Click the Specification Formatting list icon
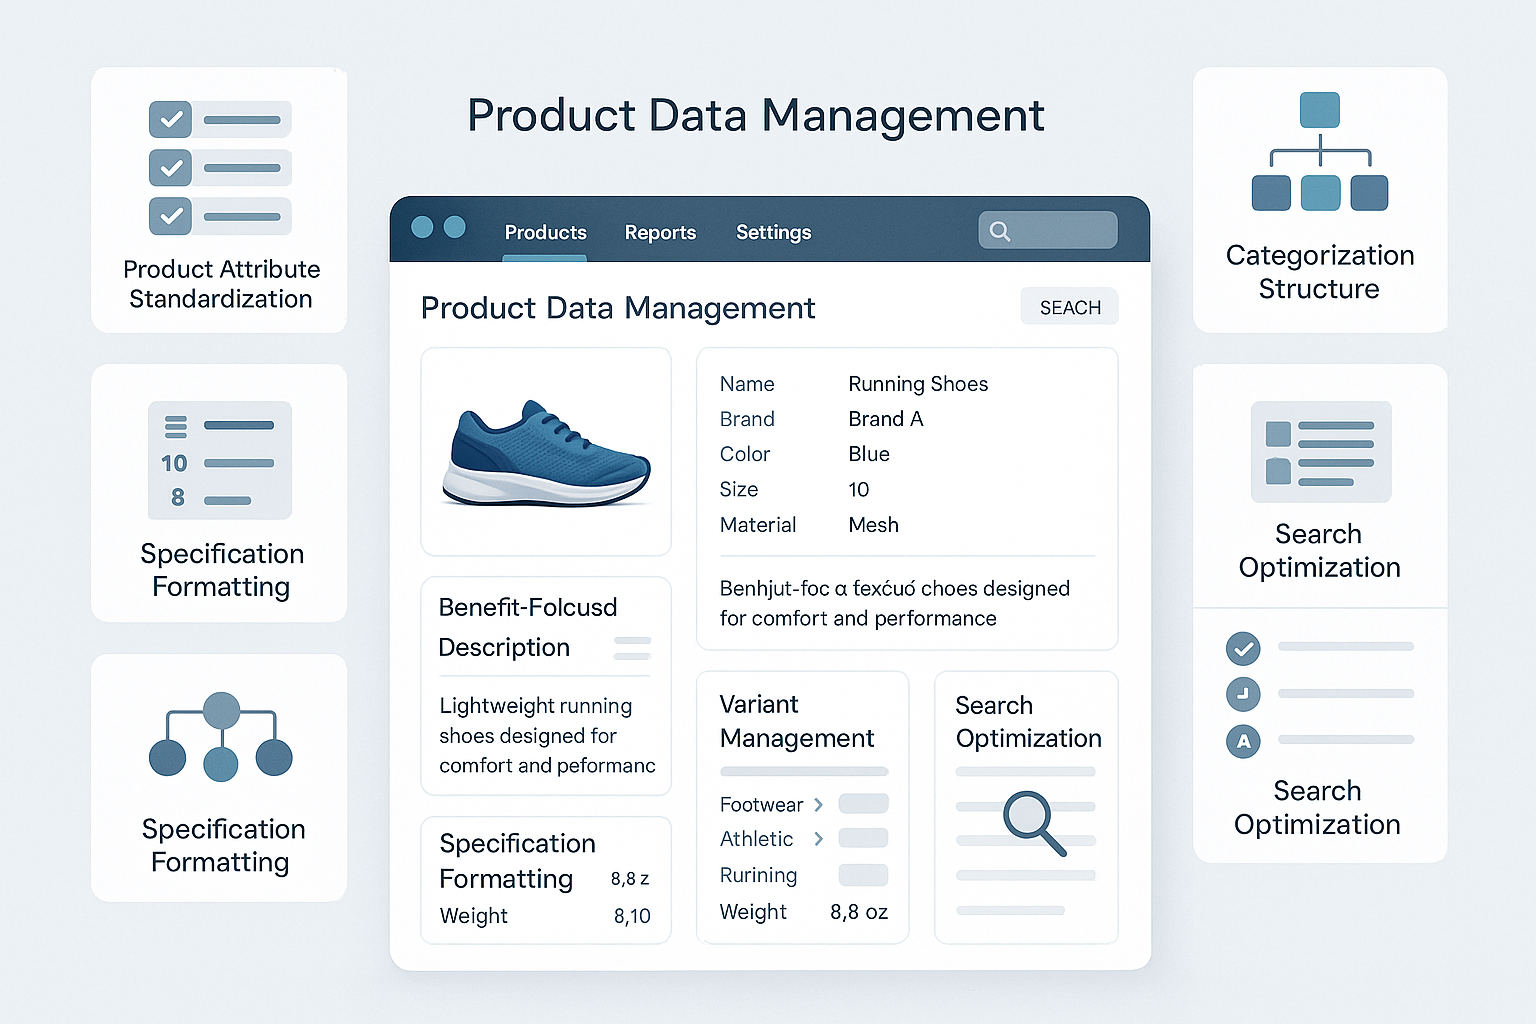This screenshot has height=1024, width=1536. point(219,460)
